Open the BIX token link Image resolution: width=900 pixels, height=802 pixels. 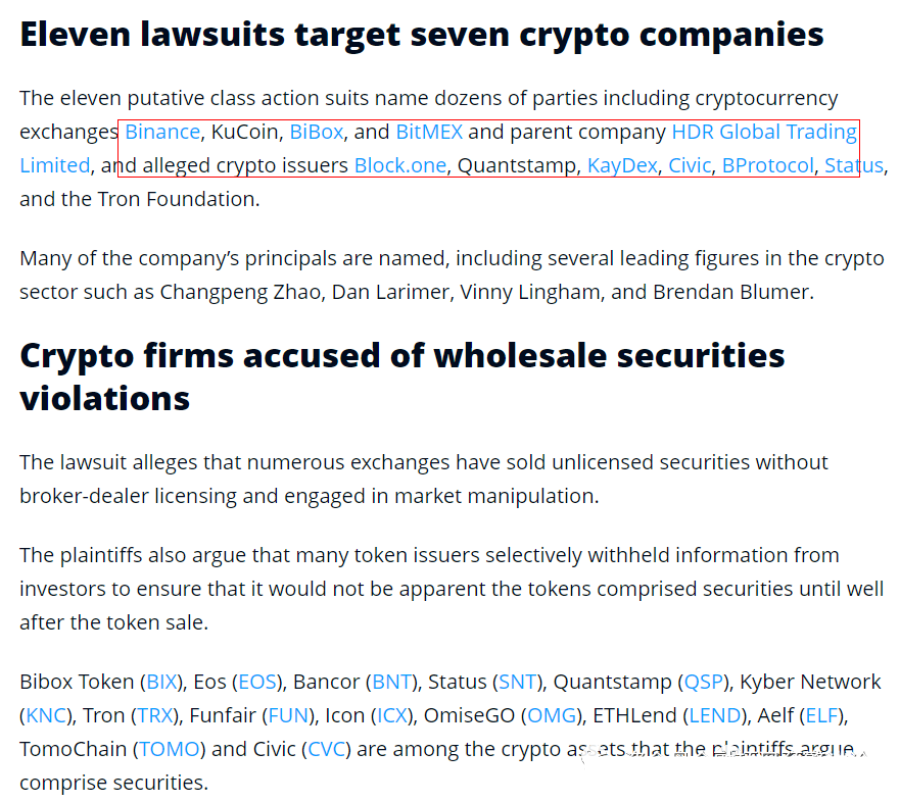[x=162, y=682]
